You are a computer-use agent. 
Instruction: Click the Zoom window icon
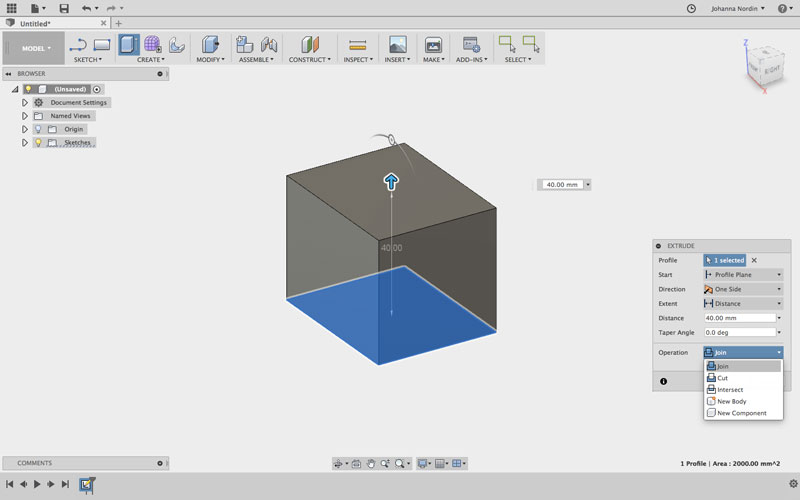(x=385, y=463)
